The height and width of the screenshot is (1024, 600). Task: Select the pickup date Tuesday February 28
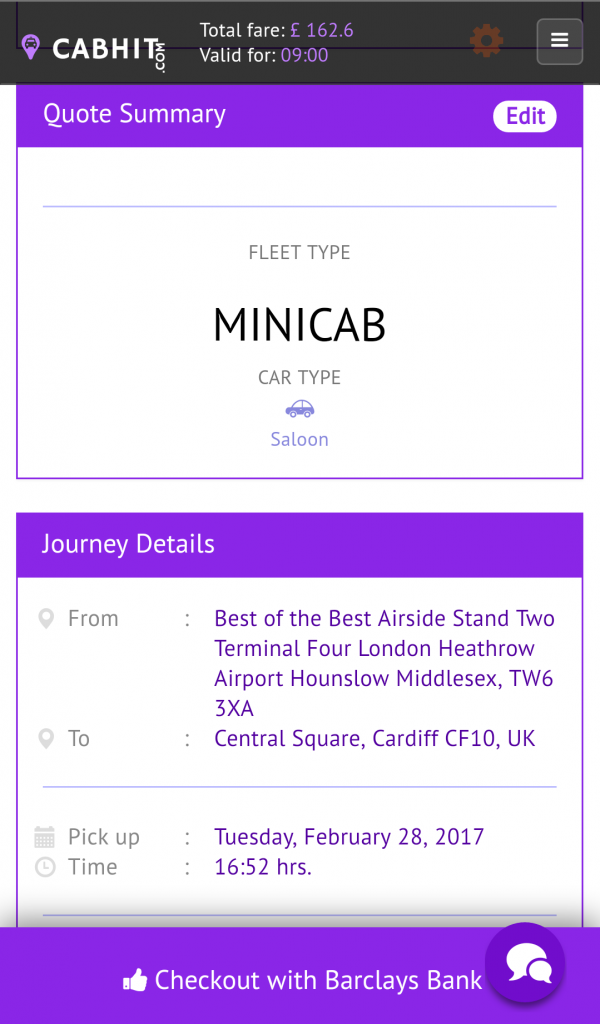[349, 836]
